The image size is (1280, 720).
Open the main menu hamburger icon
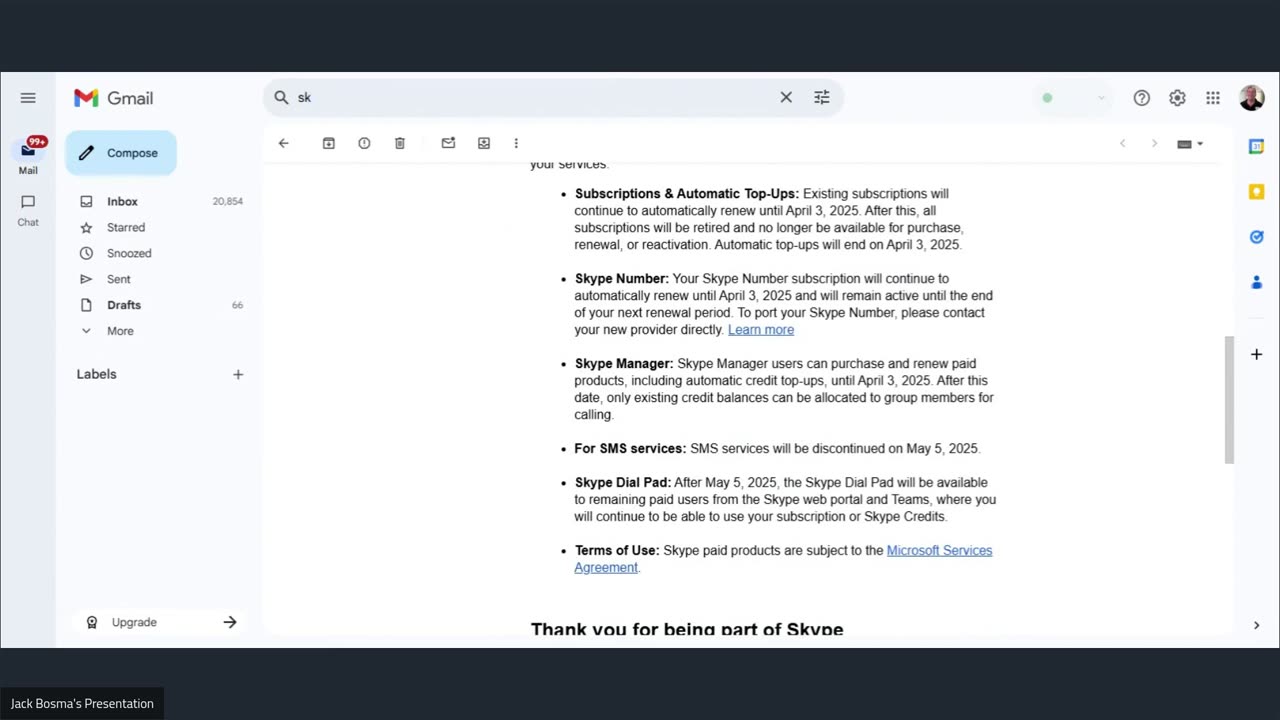28,98
